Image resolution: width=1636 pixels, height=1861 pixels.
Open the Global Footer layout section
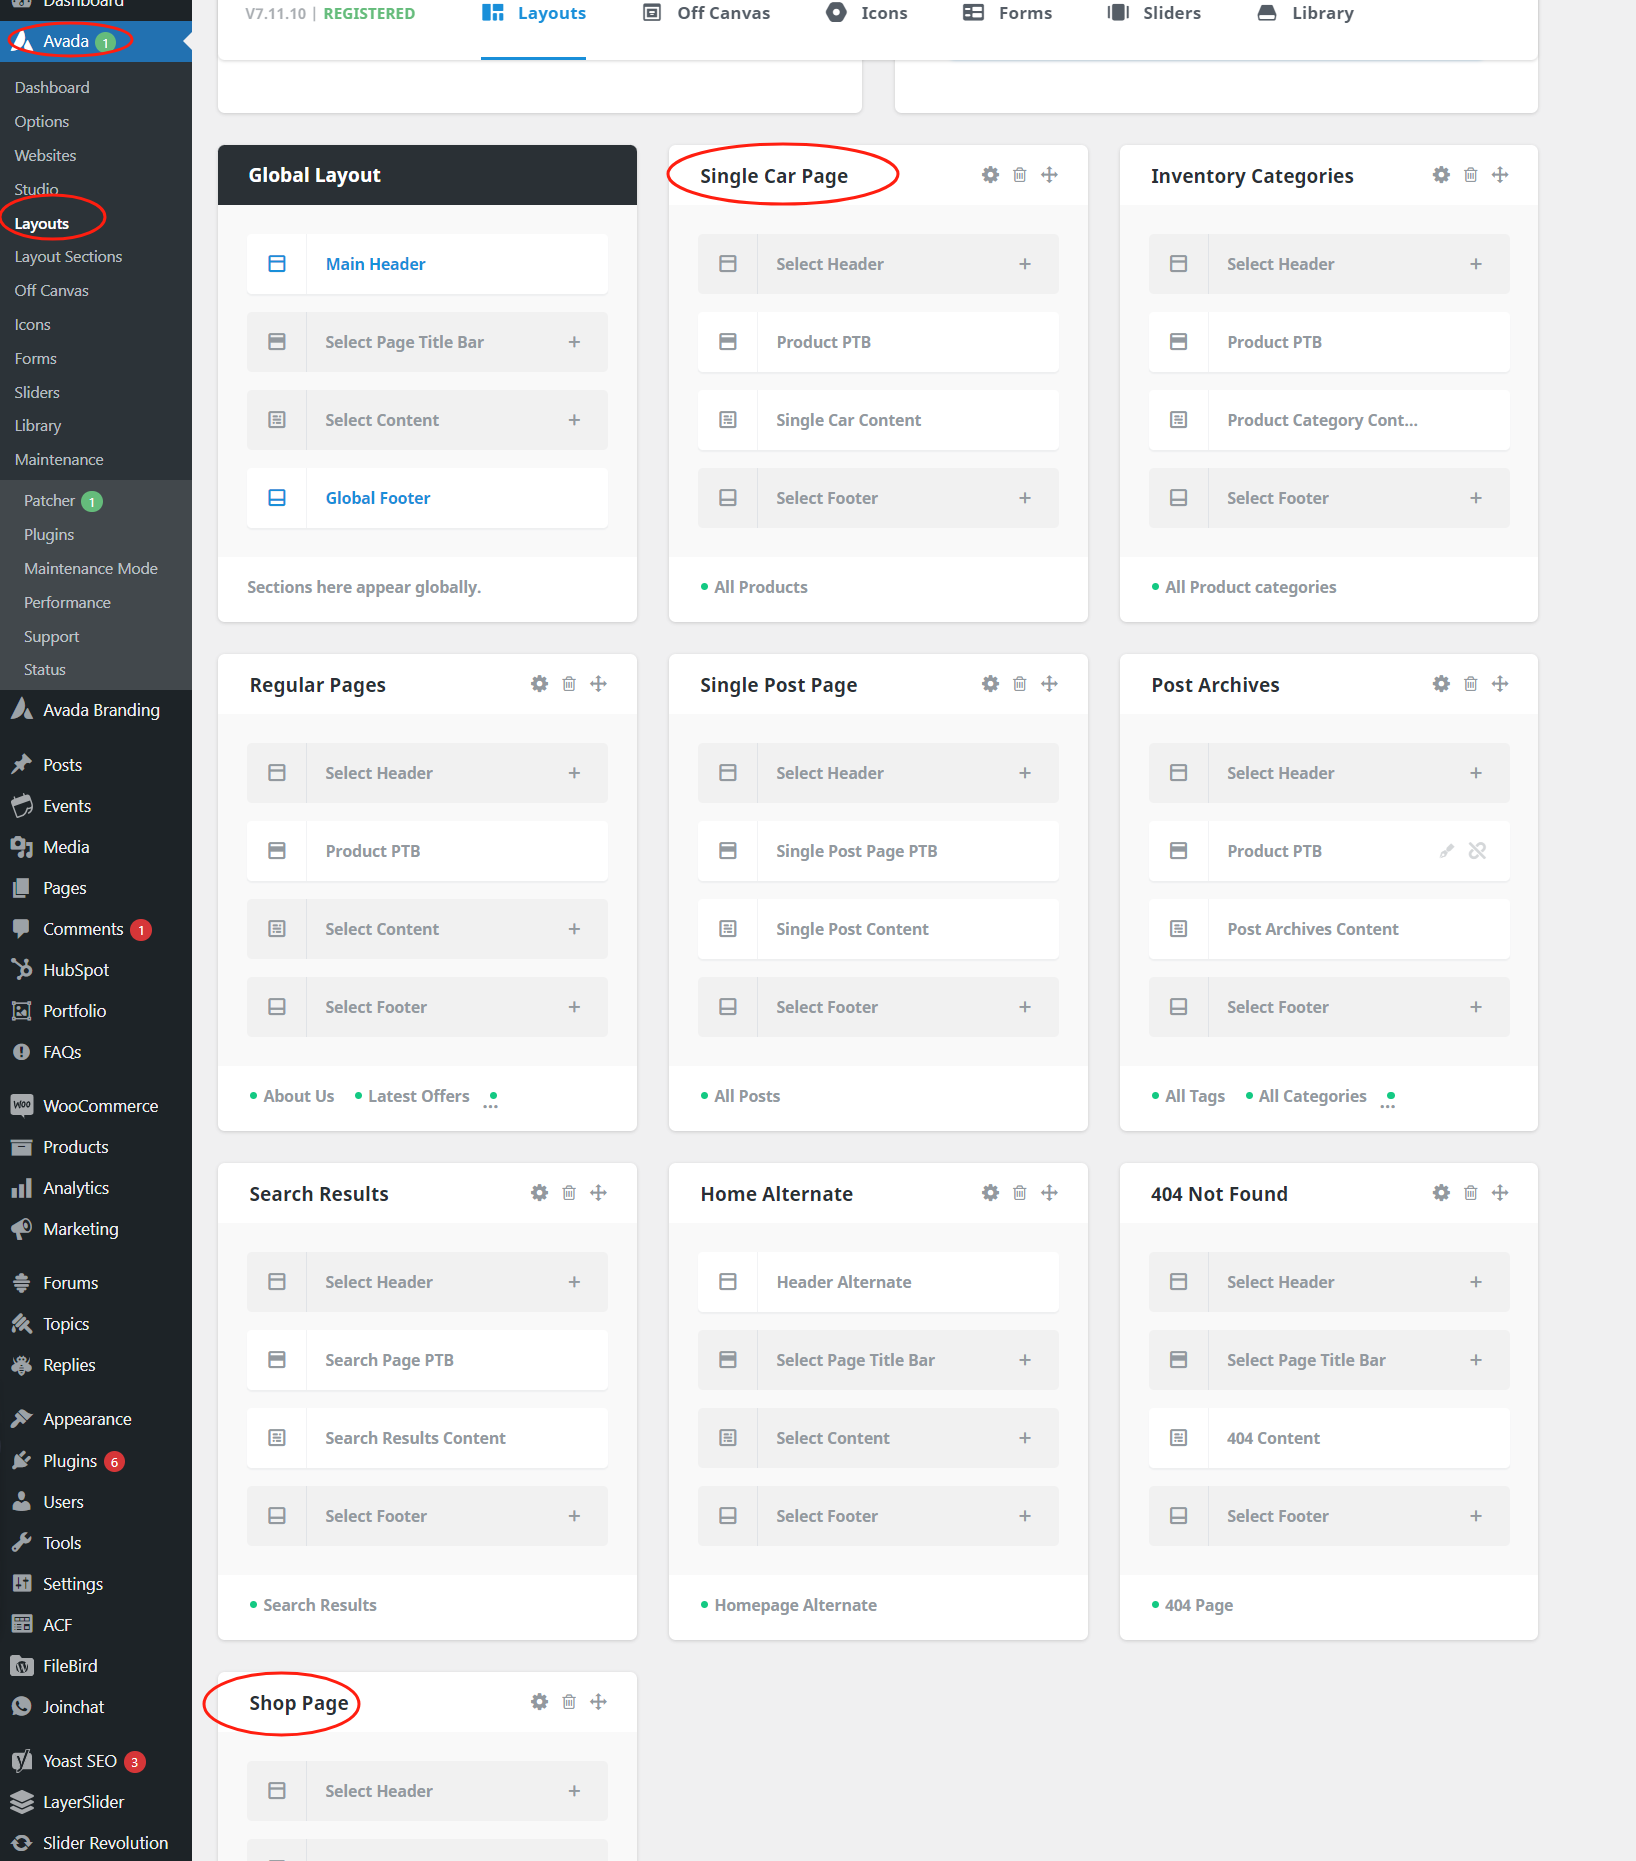377,497
